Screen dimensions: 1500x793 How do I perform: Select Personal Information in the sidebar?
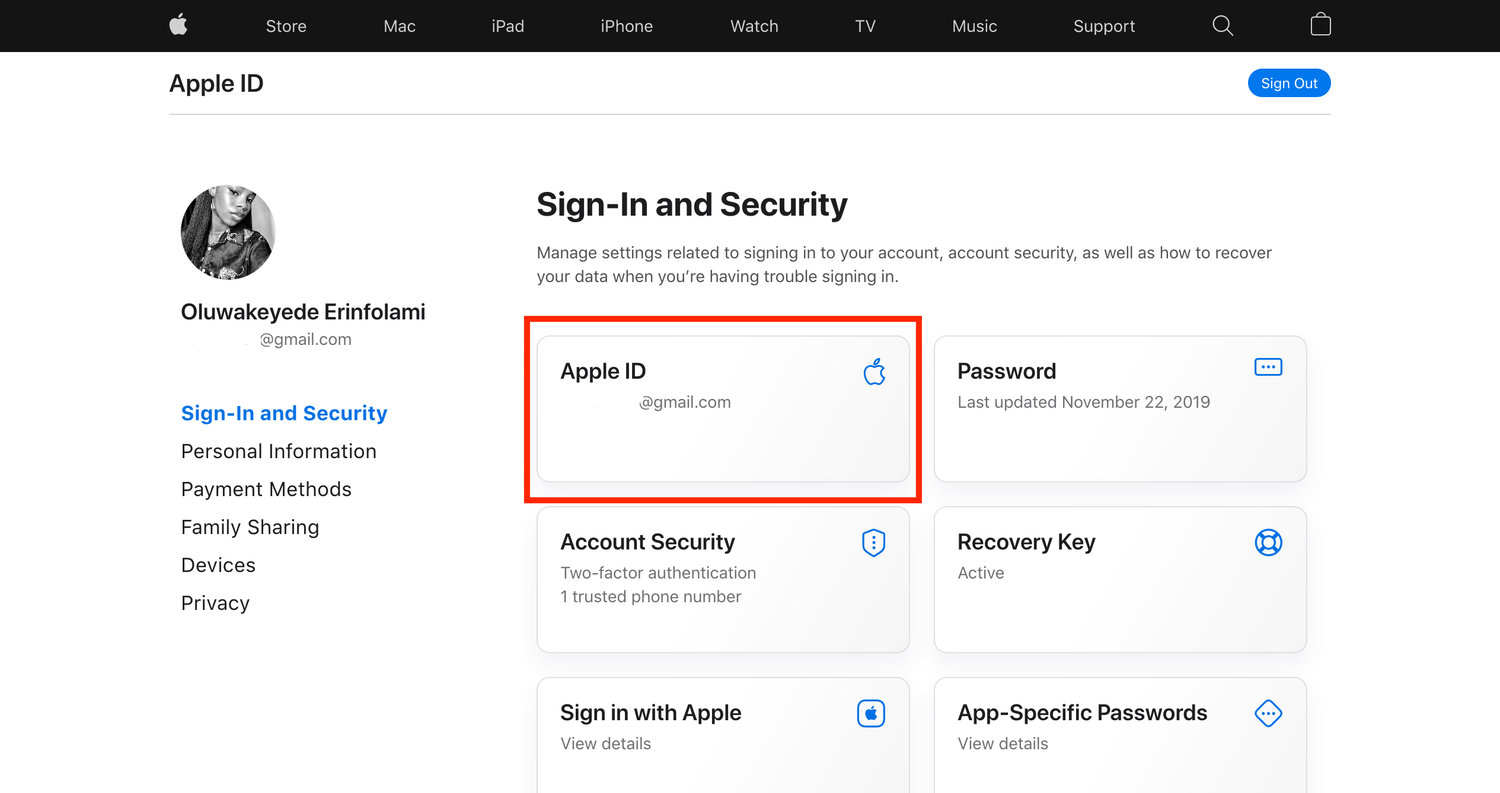tap(278, 451)
